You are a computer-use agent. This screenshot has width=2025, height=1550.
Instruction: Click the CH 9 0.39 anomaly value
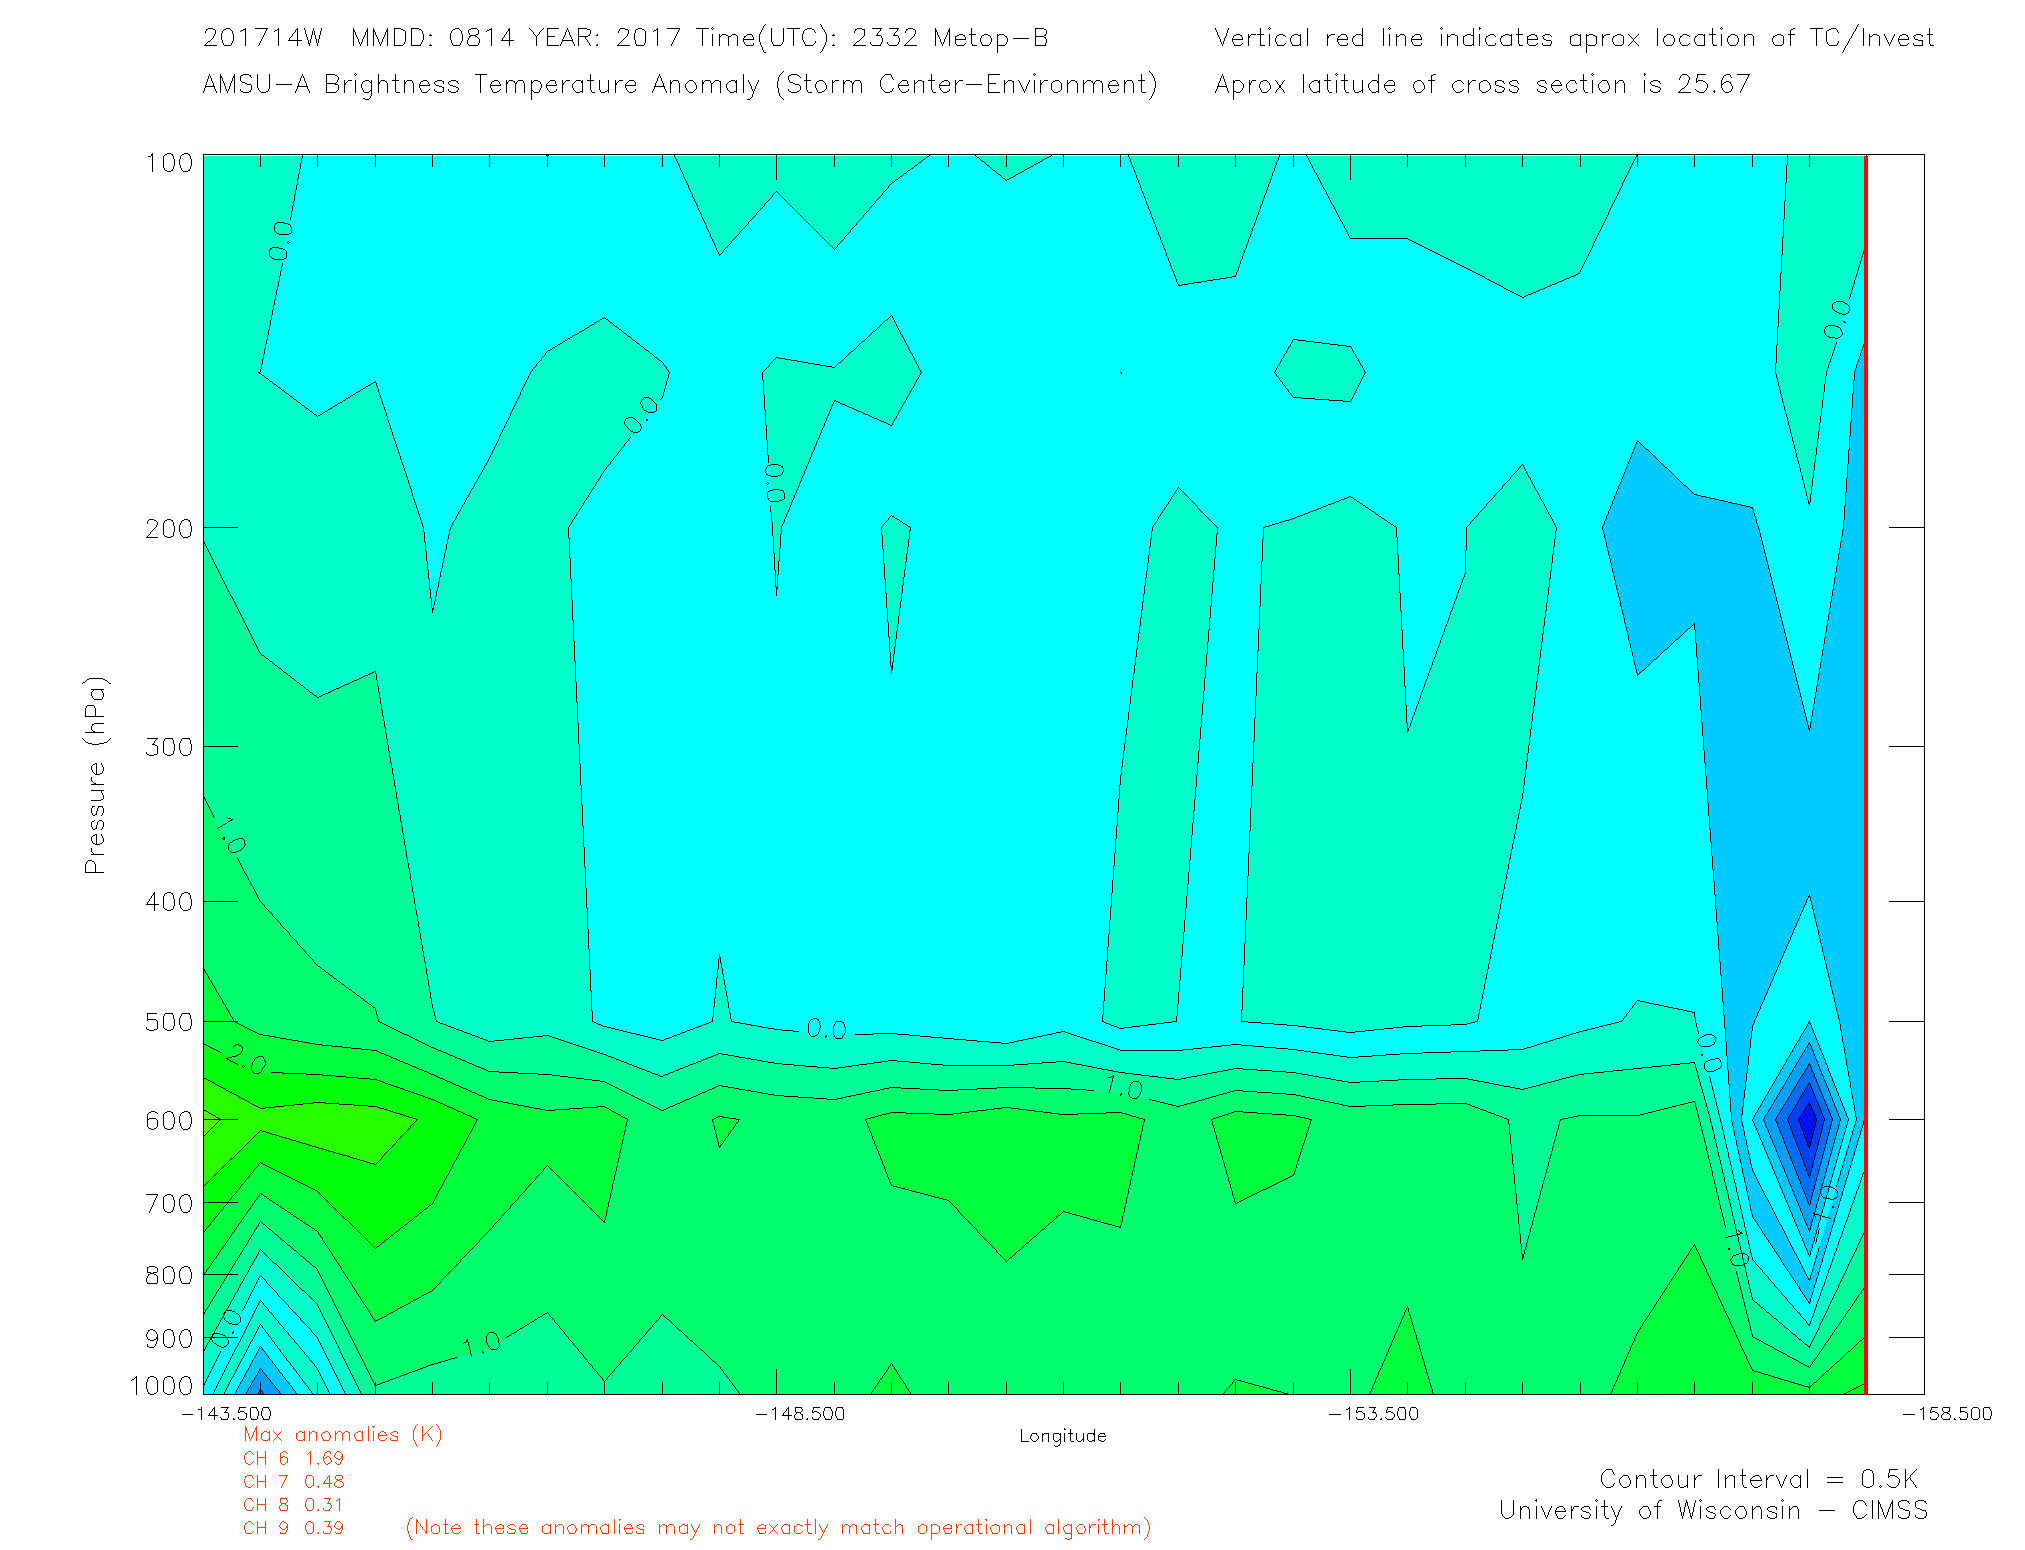pyautogui.click(x=293, y=1528)
